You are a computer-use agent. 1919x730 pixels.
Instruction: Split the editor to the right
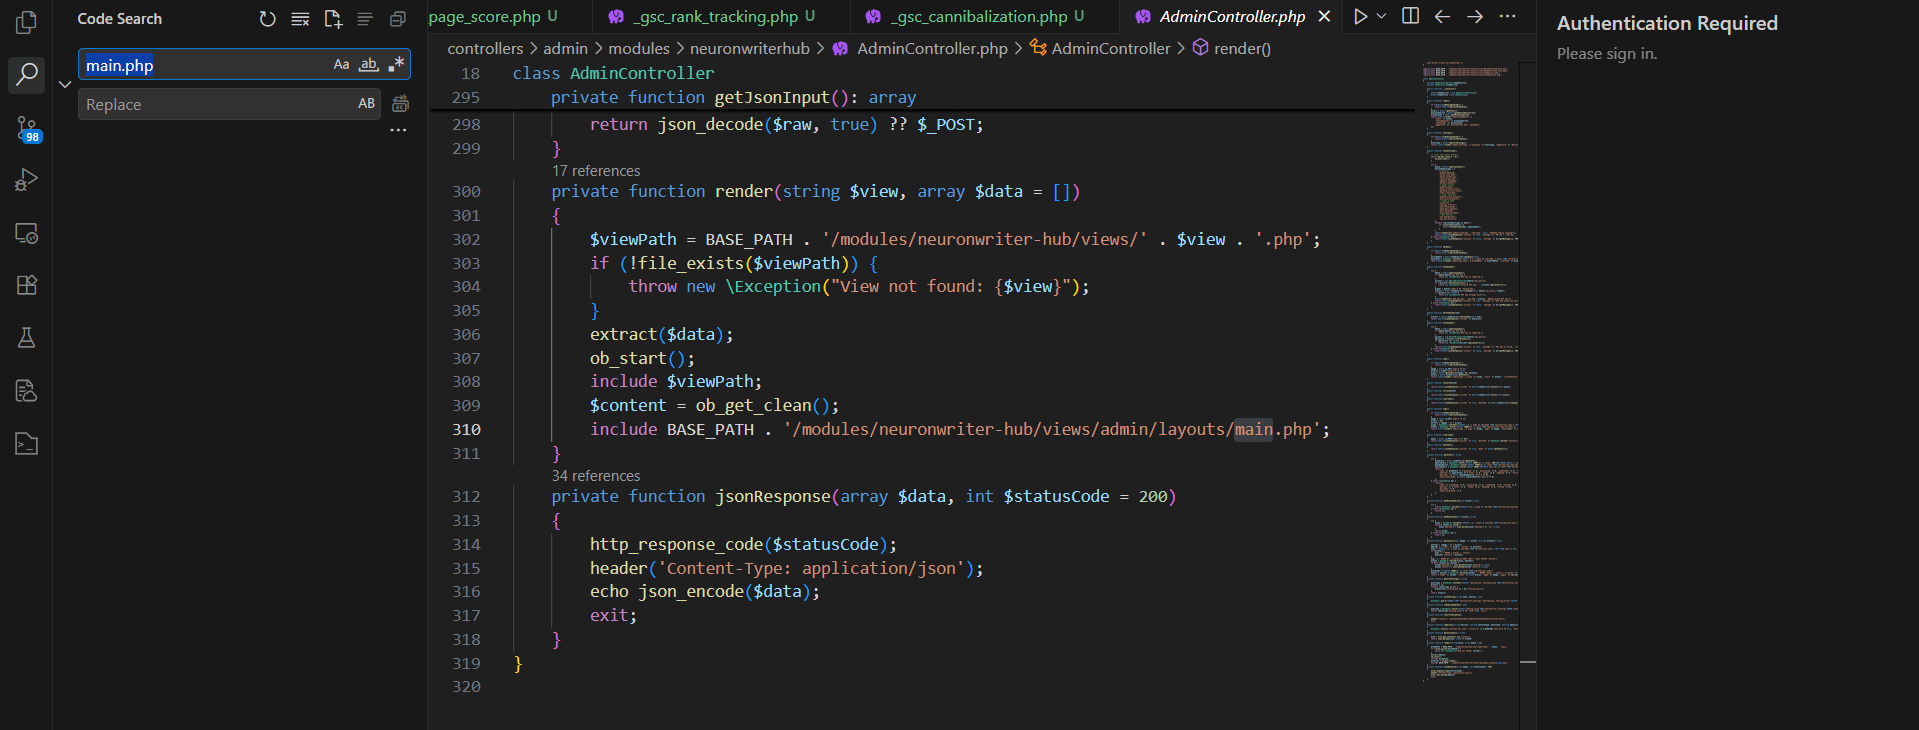(x=1410, y=16)
